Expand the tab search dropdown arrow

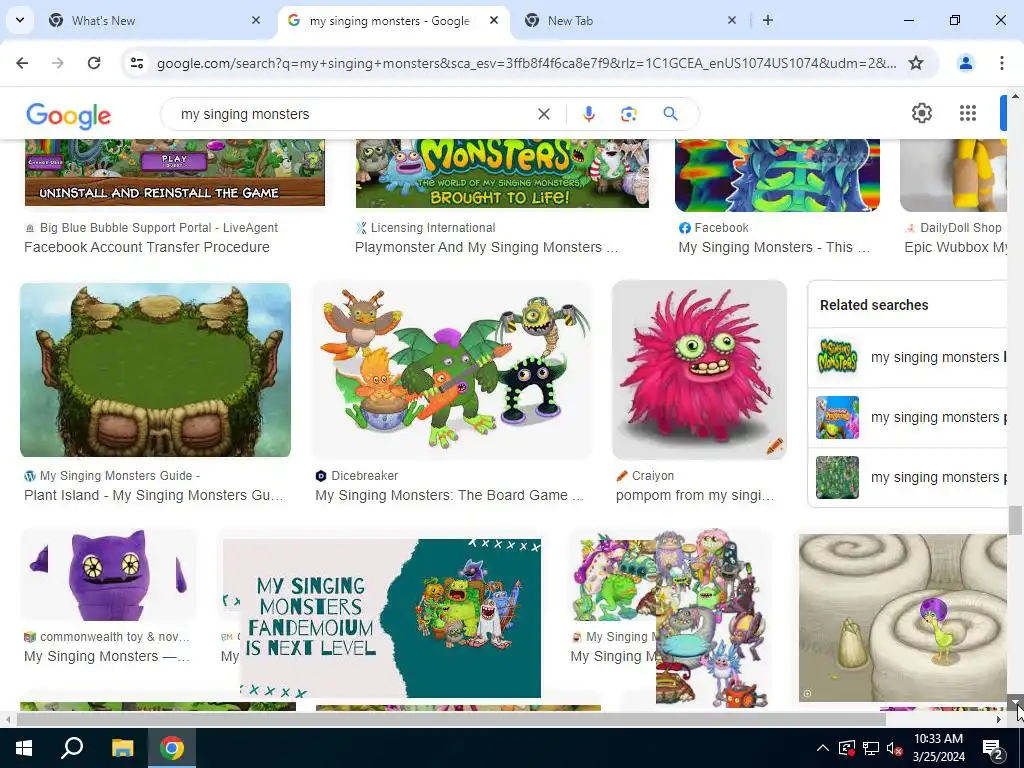[x=20, y=20]
